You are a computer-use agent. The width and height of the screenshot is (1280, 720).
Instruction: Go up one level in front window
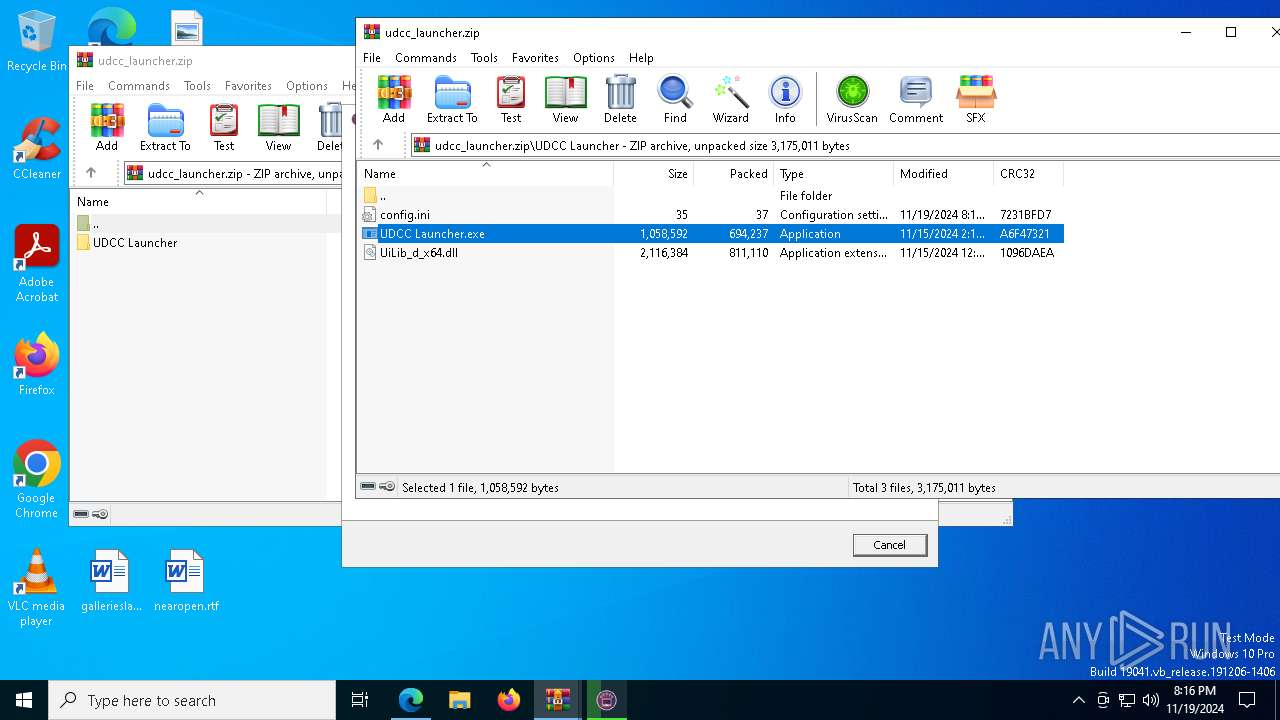378,145
